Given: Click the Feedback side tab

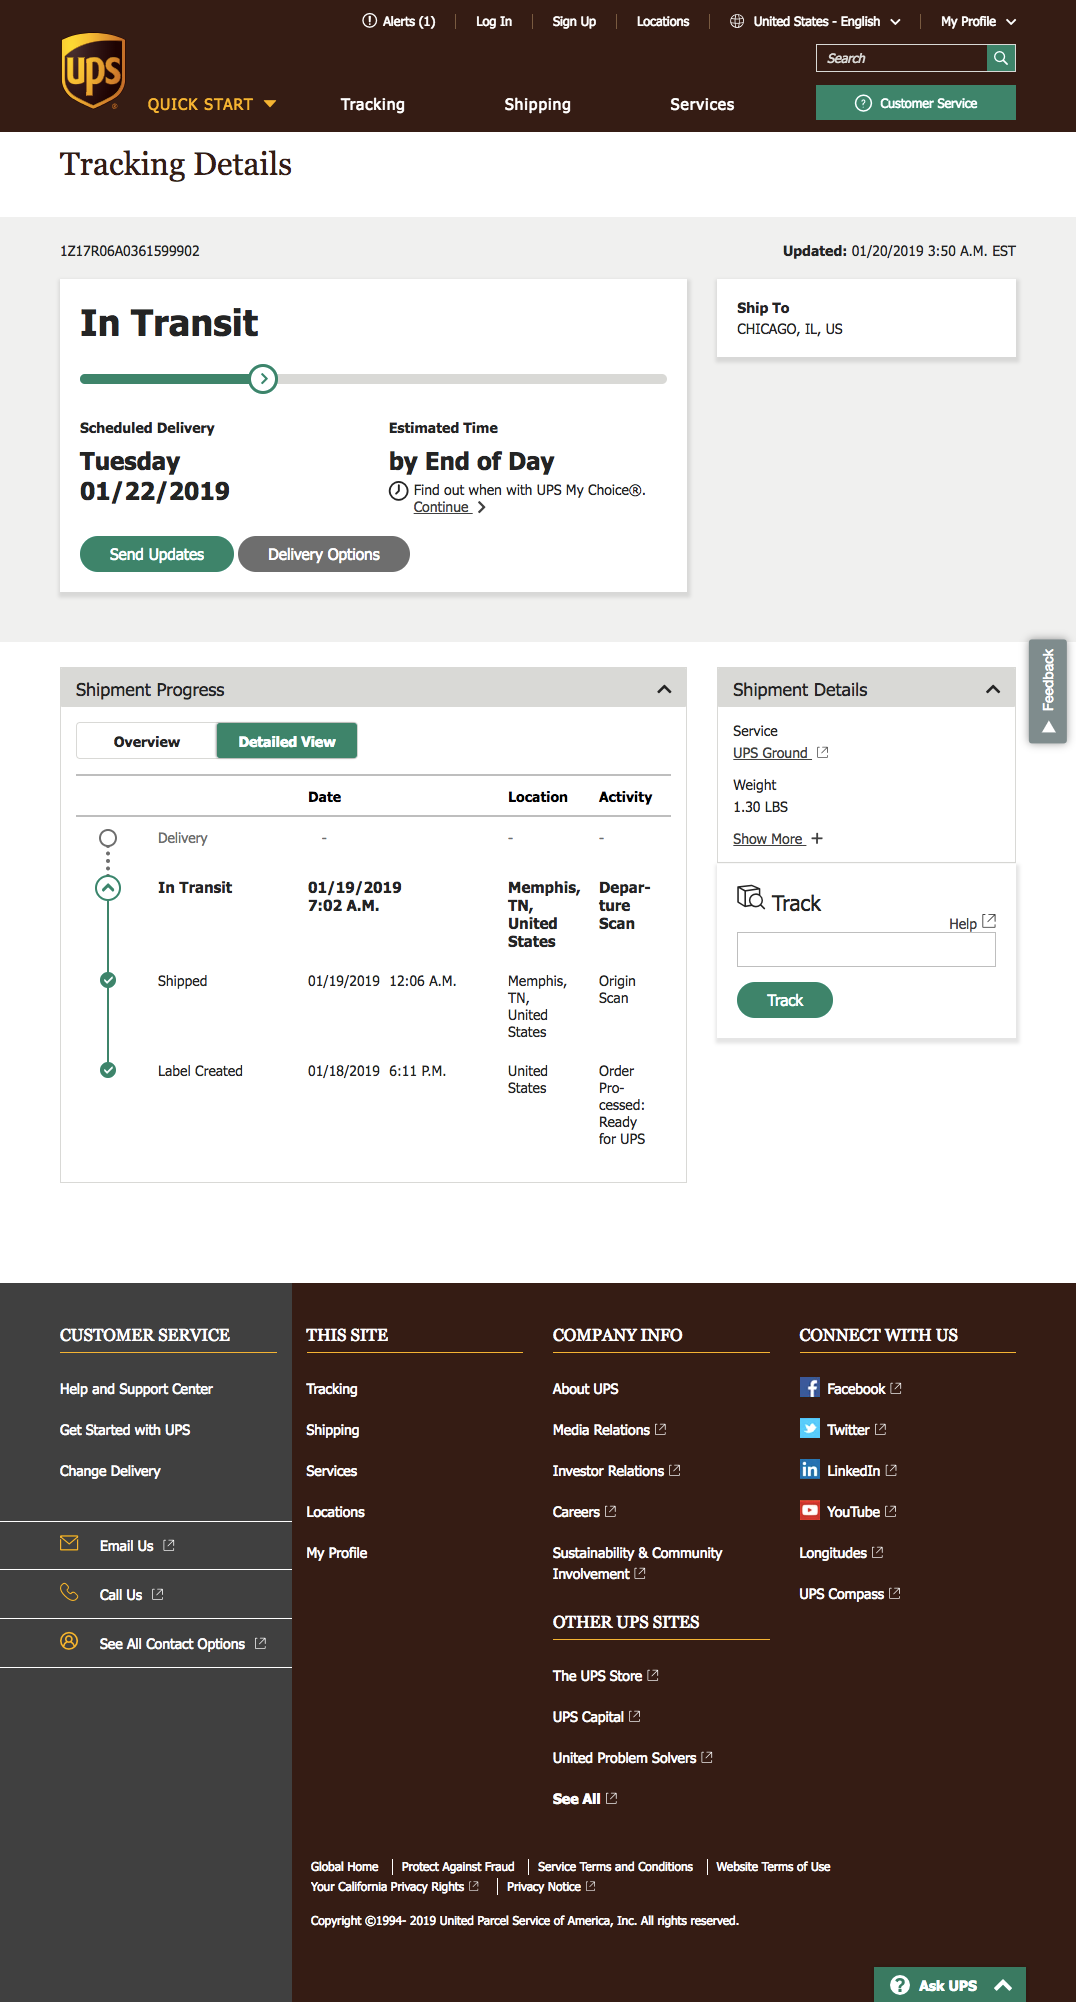Looking at the screenshot, I should coord(1047,690).
